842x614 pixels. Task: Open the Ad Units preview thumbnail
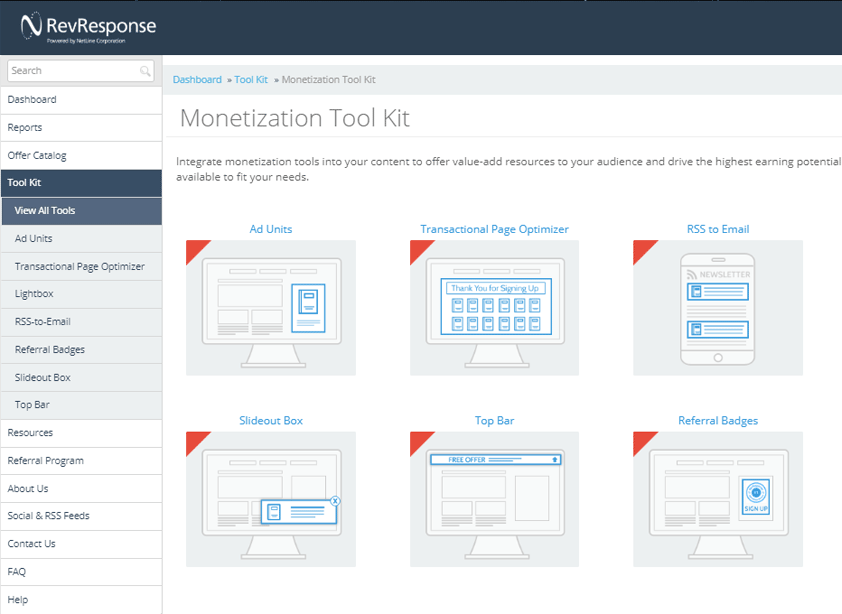(271, 307)
